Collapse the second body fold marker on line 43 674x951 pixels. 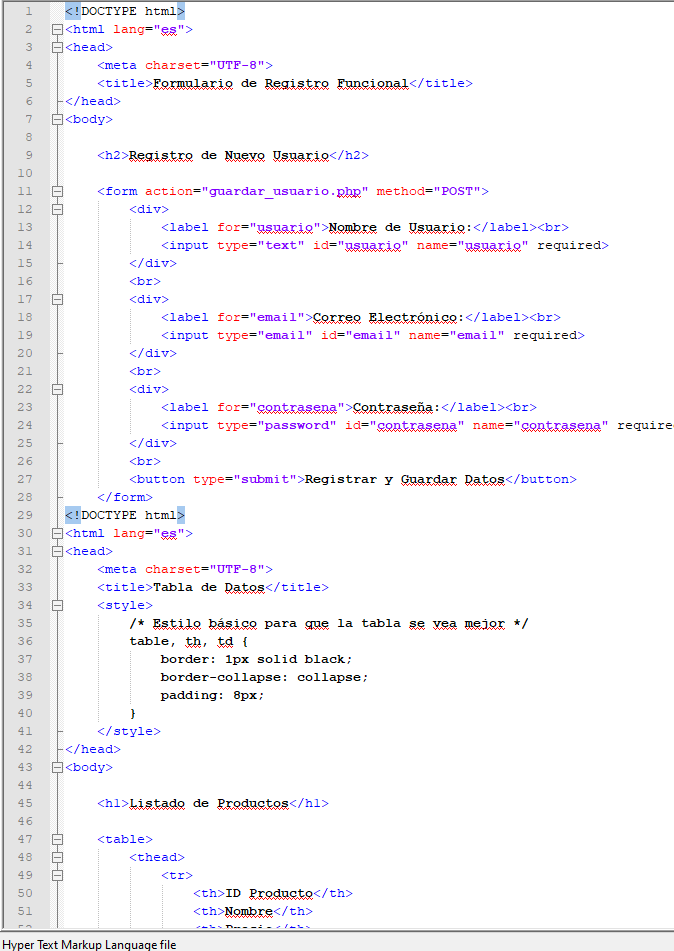click(57, 767)
